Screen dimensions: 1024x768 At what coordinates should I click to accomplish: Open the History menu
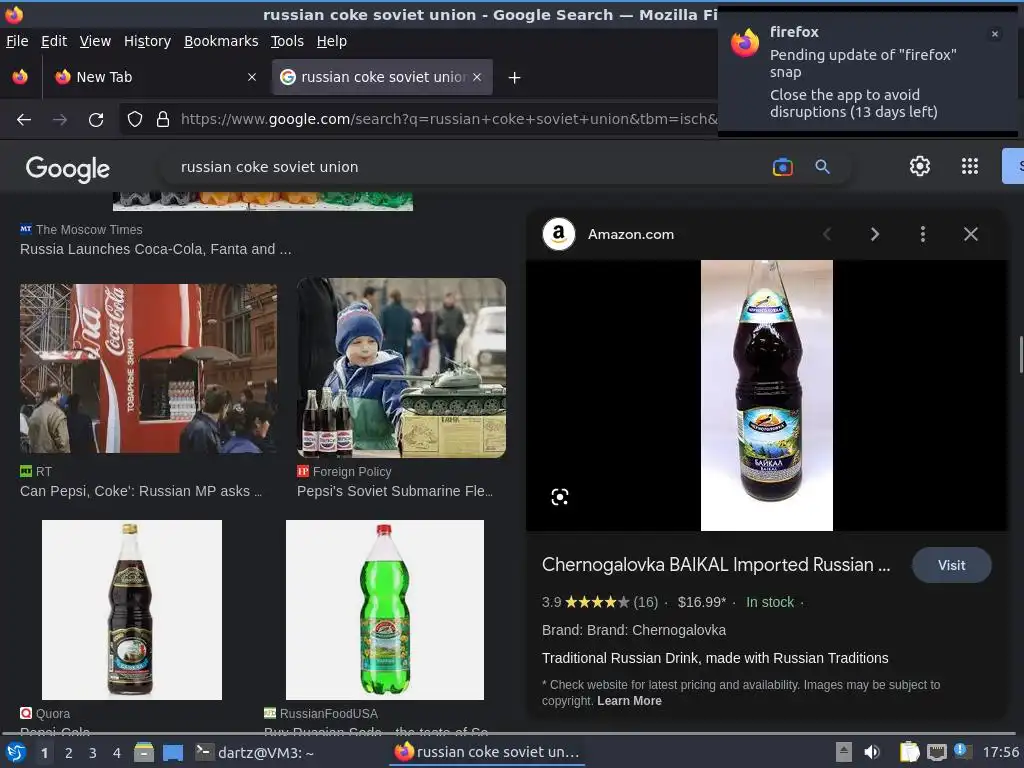point(148,41)
